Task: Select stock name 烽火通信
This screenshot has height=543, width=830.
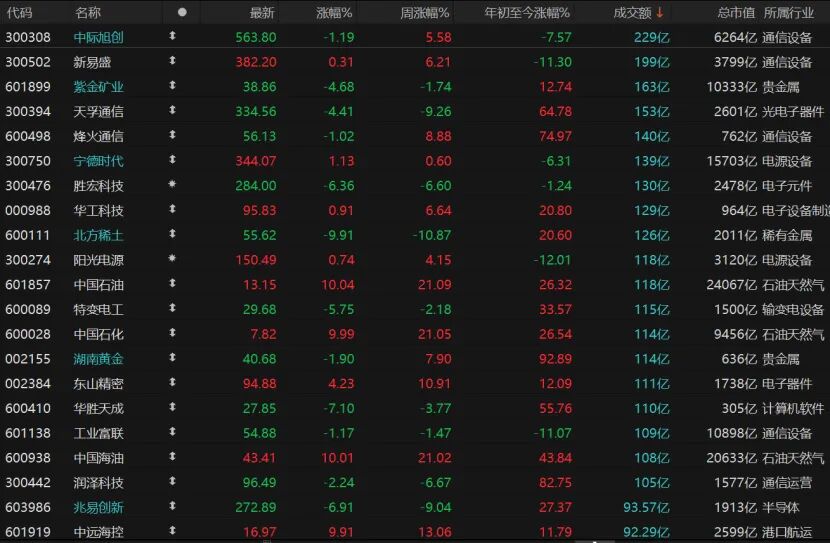Action: (x=98, y=137)
